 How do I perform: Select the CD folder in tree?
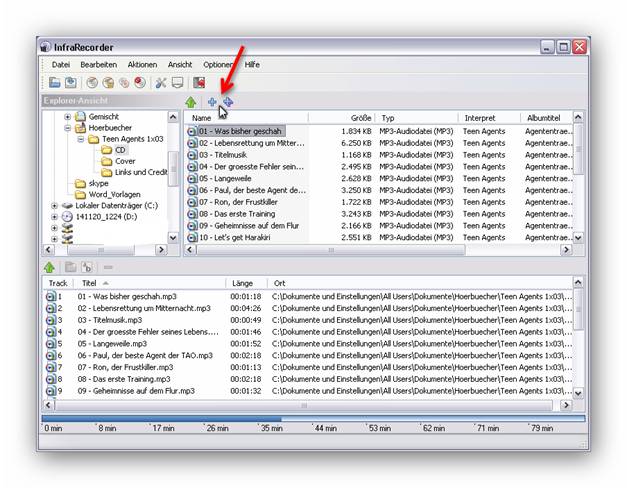click(x=120, y=150)
